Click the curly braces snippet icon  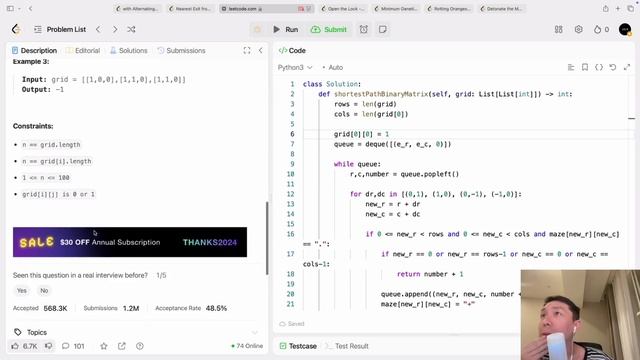pos(599,67)
